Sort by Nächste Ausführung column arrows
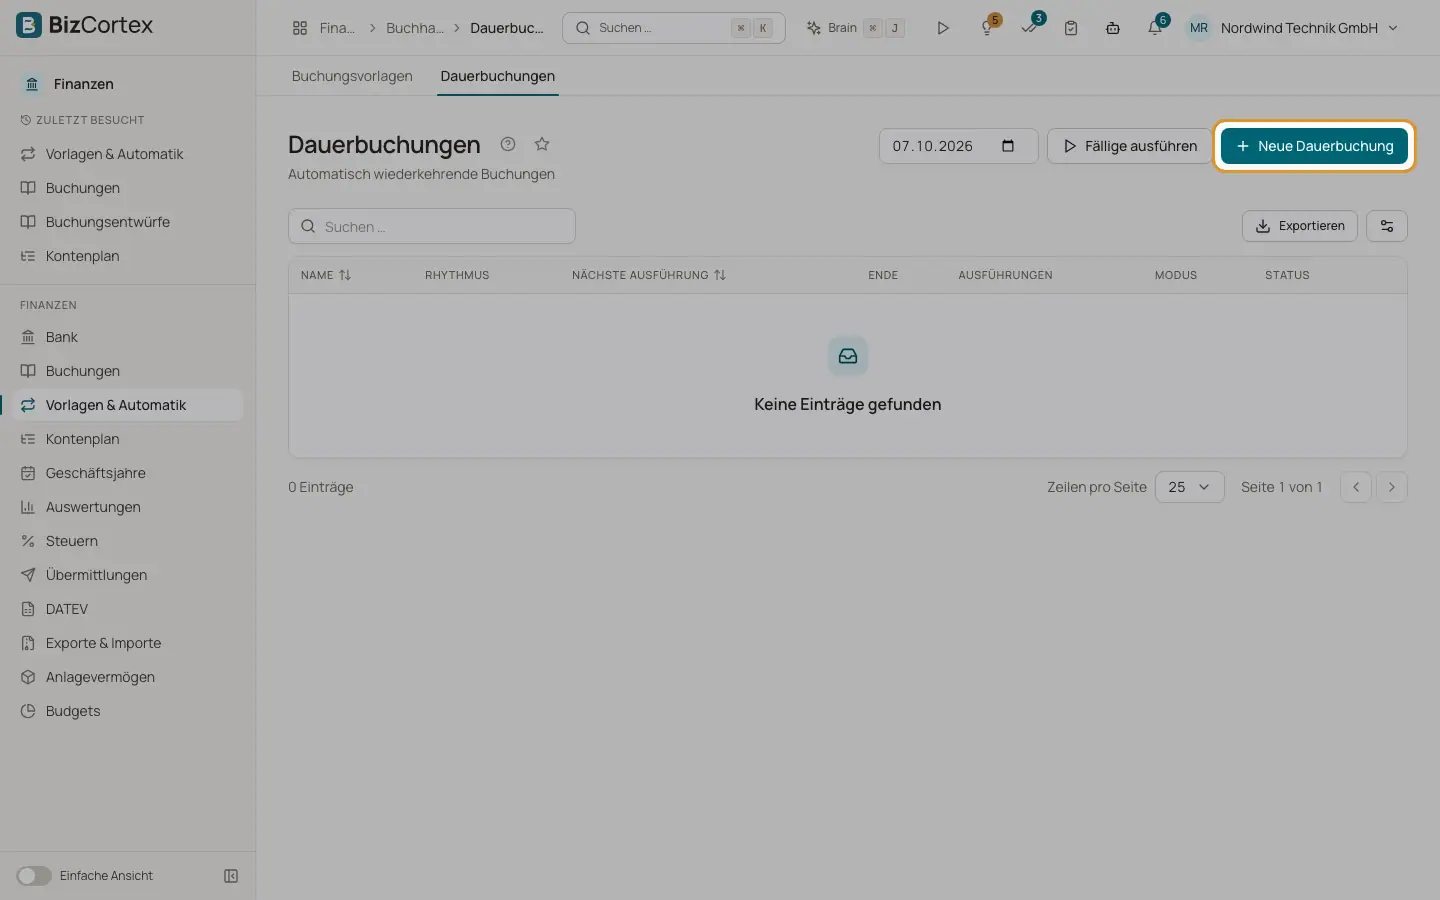 point(720,275)
